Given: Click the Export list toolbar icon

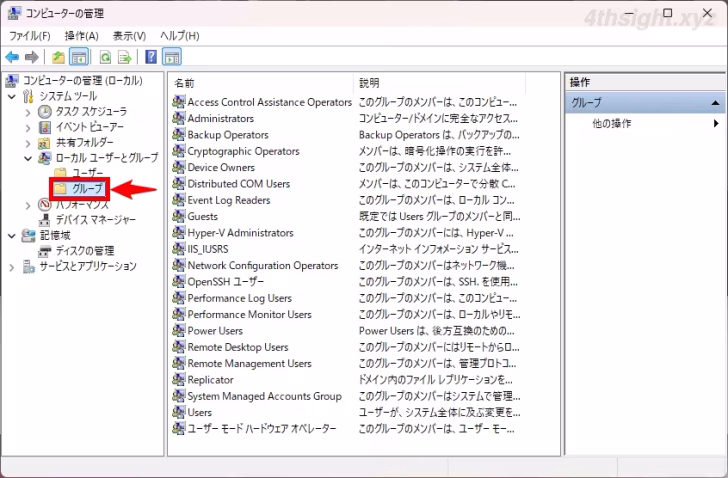Looking at the screenshot, I should click(124, 57).
